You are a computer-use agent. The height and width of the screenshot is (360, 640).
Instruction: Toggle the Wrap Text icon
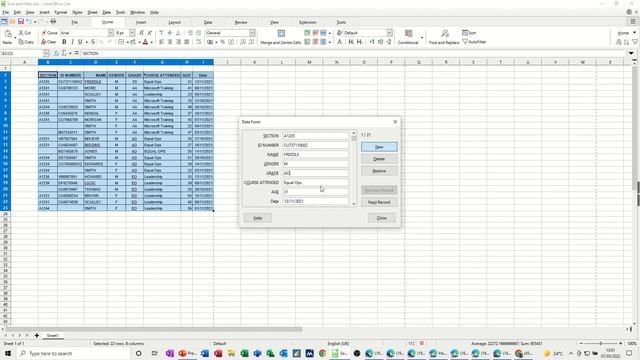coord(199,42)
